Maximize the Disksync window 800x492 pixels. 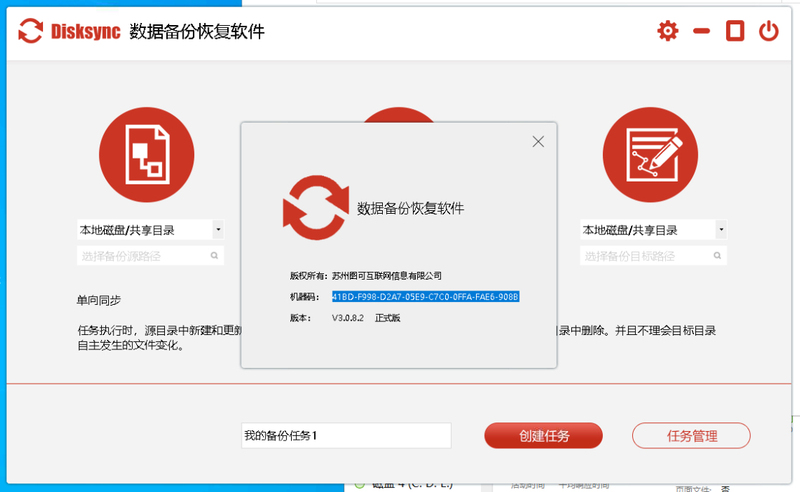point(735,31)
